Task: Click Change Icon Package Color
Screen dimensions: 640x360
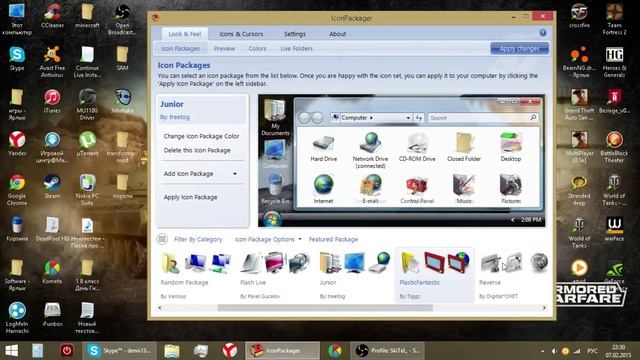Action: click(x=201, y=136)
